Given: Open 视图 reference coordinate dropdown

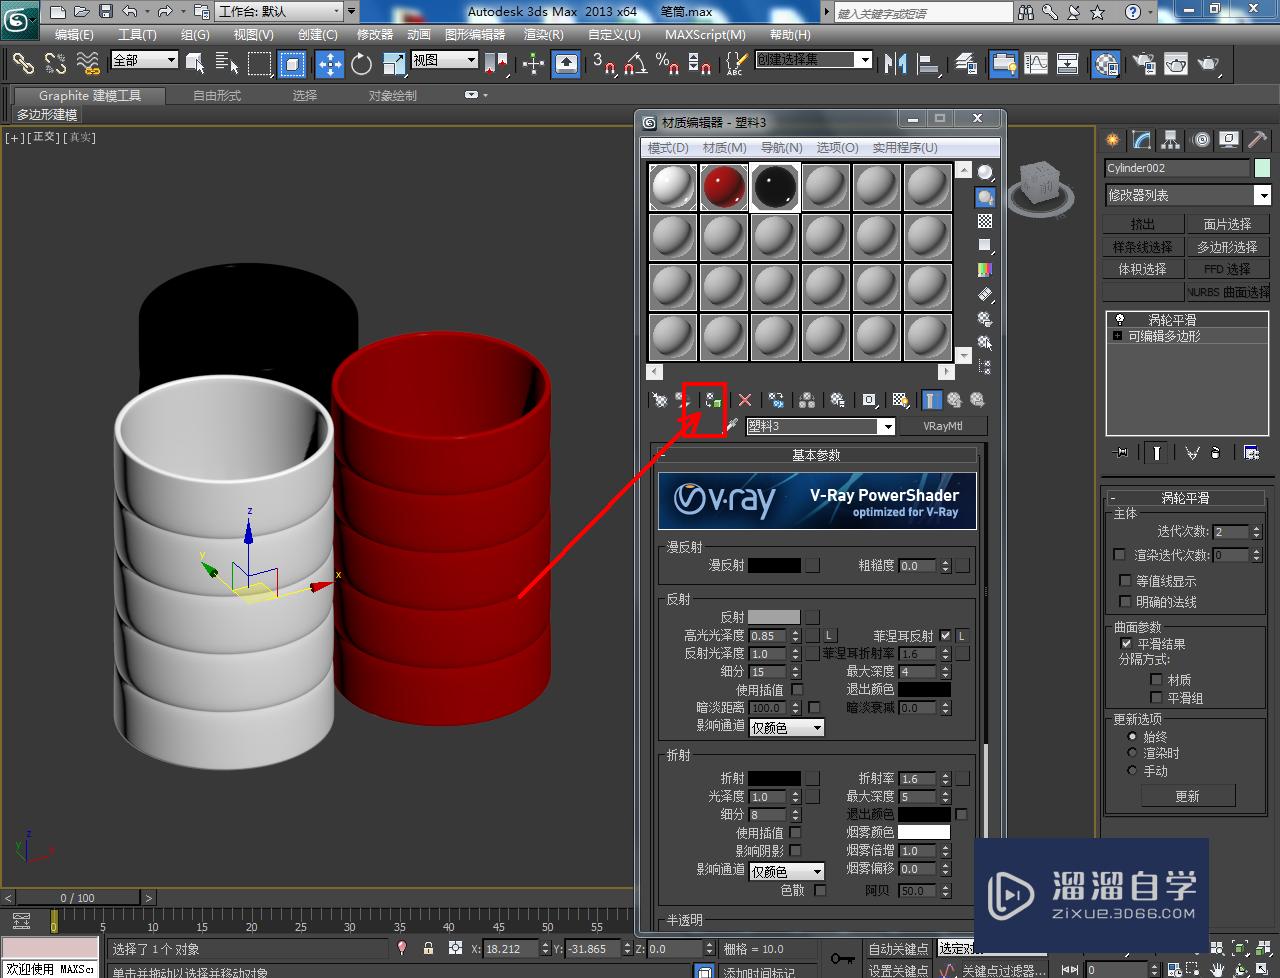Looking at the screenshot, I should (x=444, y=60).
